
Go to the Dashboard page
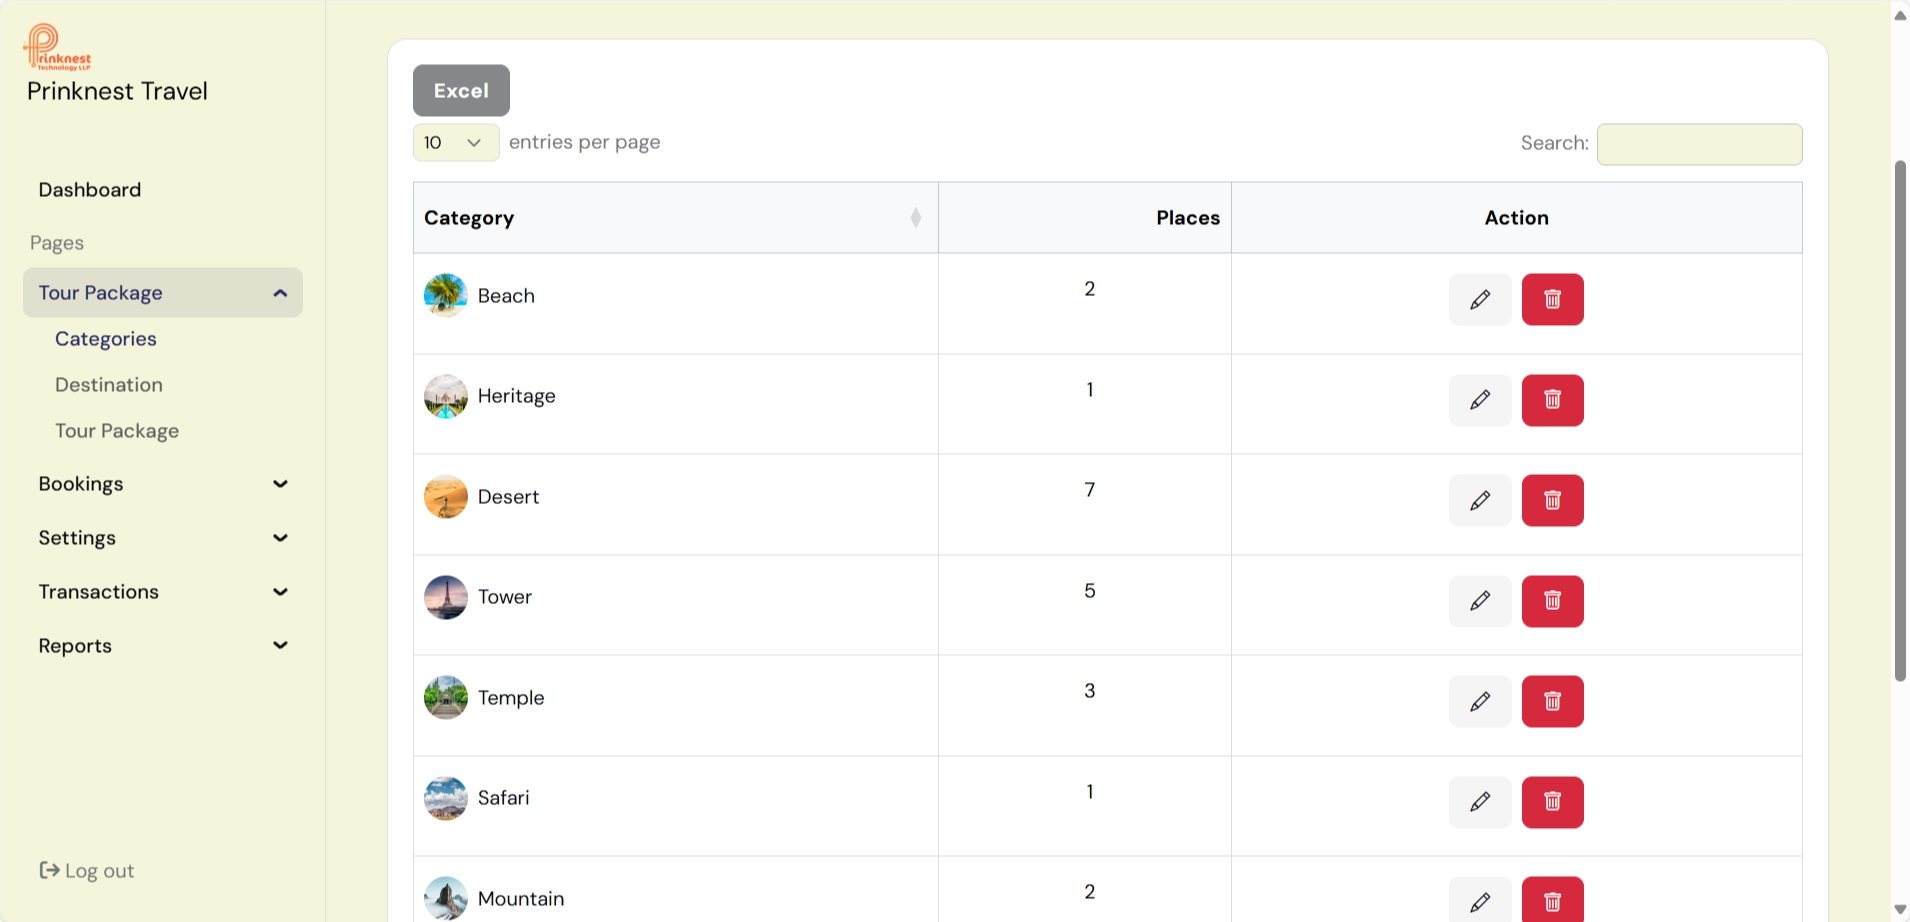(90, 190)
